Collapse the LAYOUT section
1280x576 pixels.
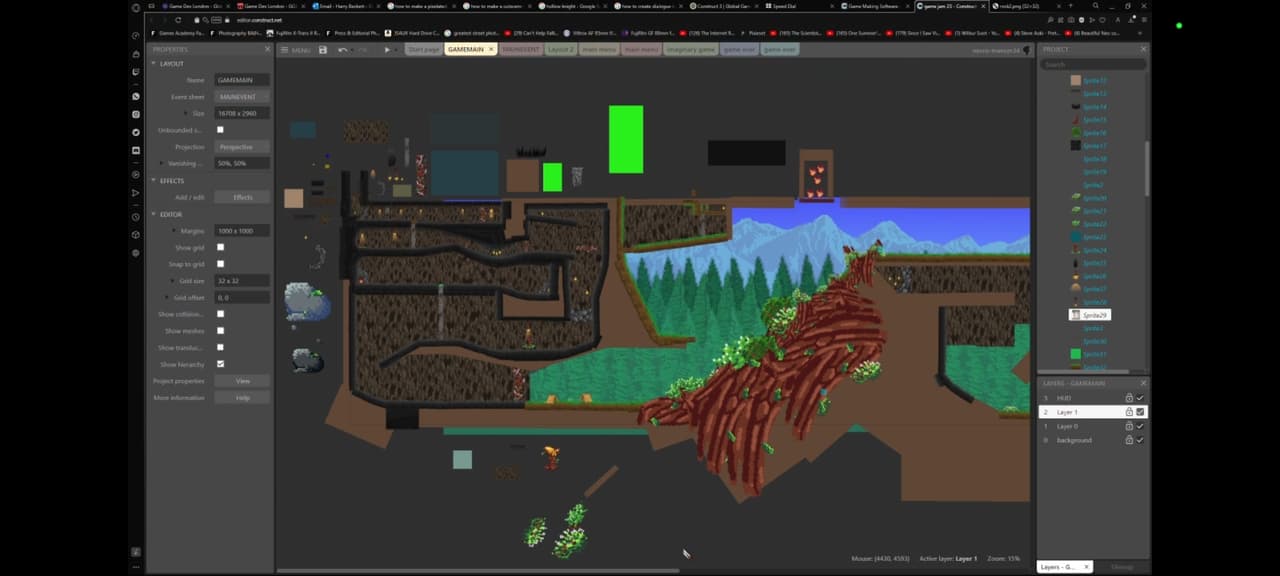154,63
